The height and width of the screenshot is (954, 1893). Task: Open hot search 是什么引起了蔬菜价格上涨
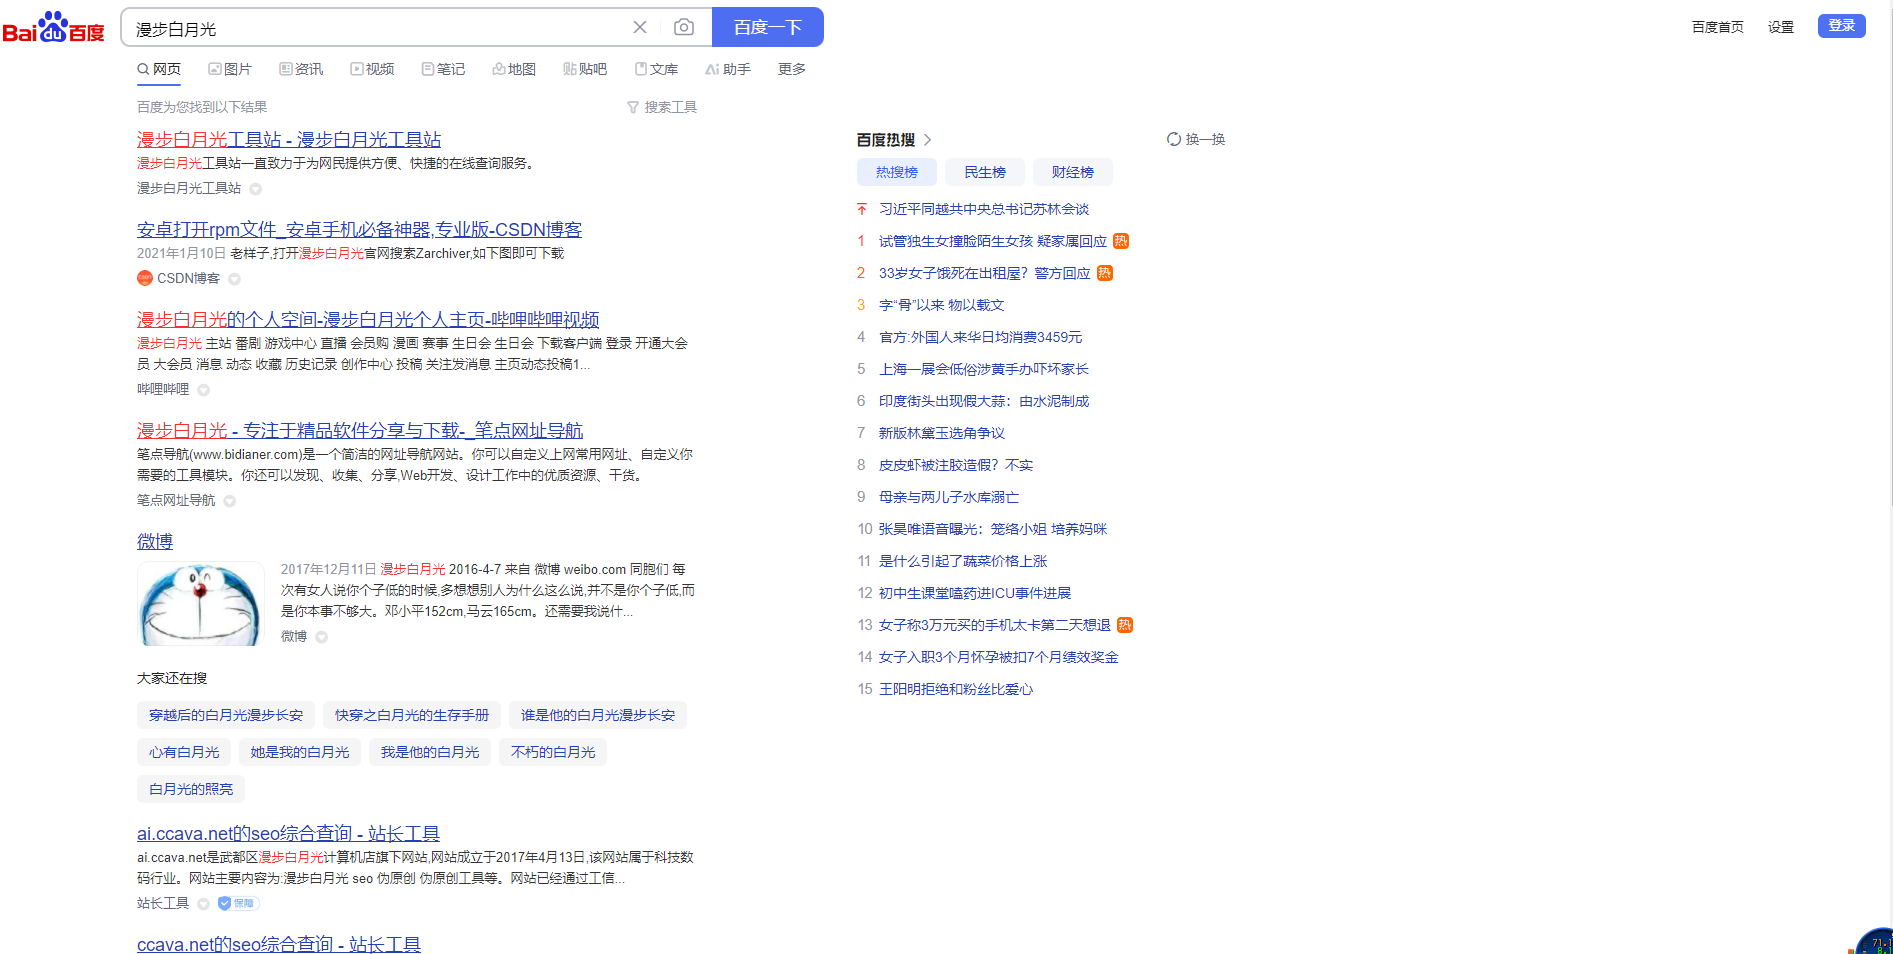click(963, 561)
